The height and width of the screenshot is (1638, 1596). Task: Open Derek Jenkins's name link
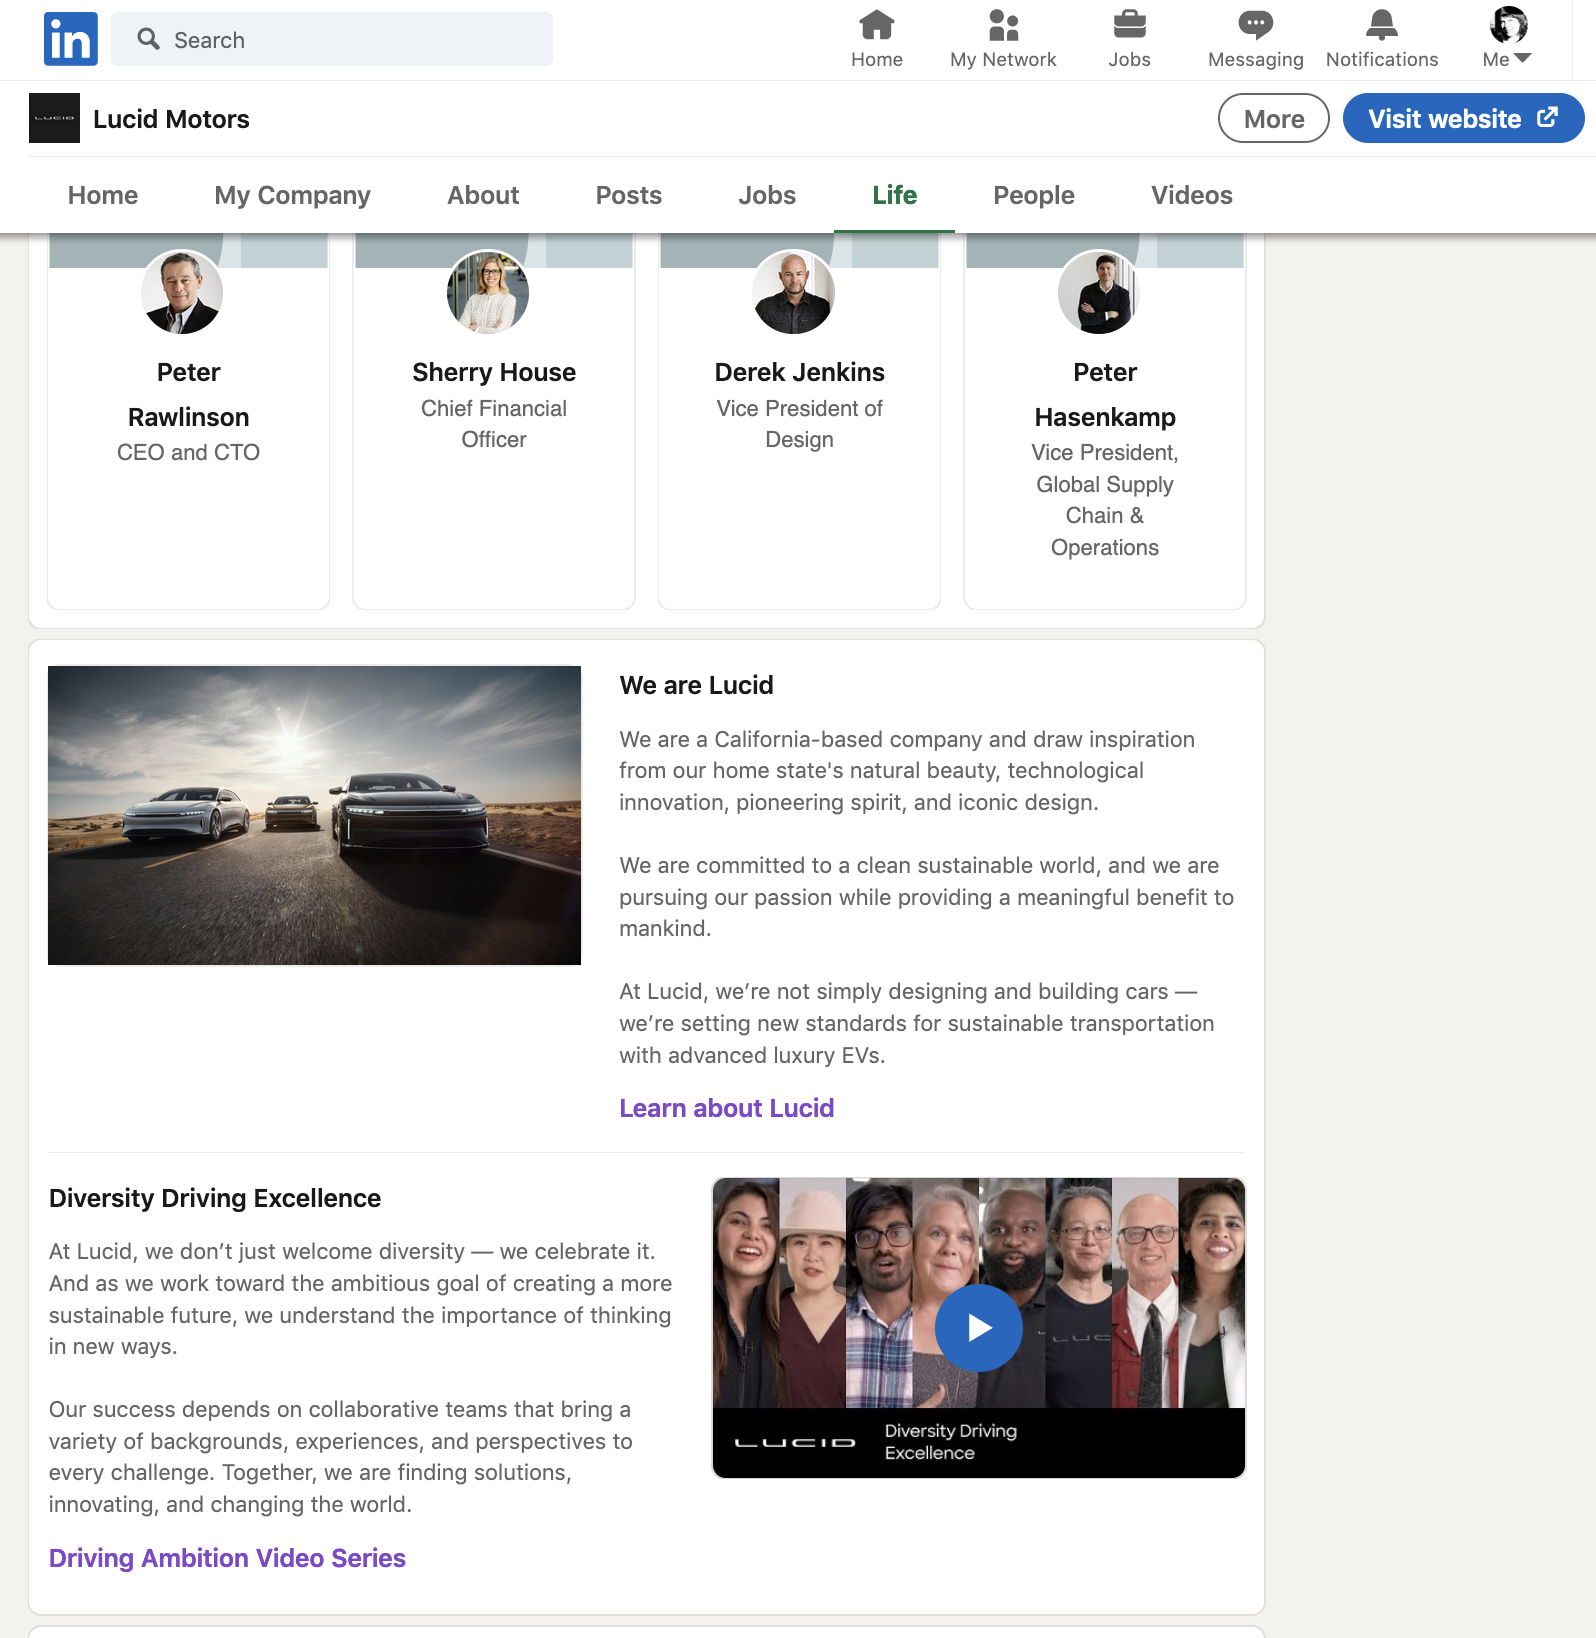pyautogui.click(x=799, y=372)
